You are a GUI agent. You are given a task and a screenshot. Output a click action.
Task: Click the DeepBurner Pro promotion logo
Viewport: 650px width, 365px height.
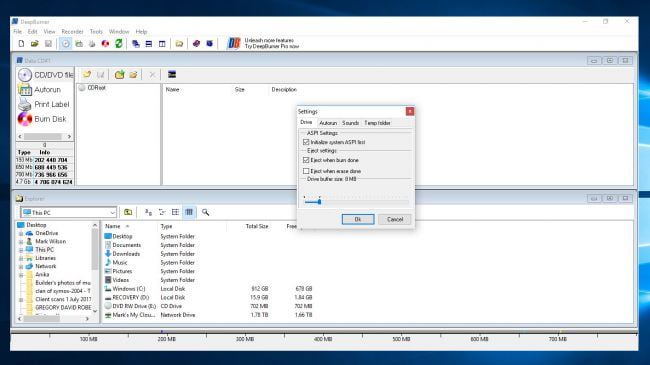234,43
